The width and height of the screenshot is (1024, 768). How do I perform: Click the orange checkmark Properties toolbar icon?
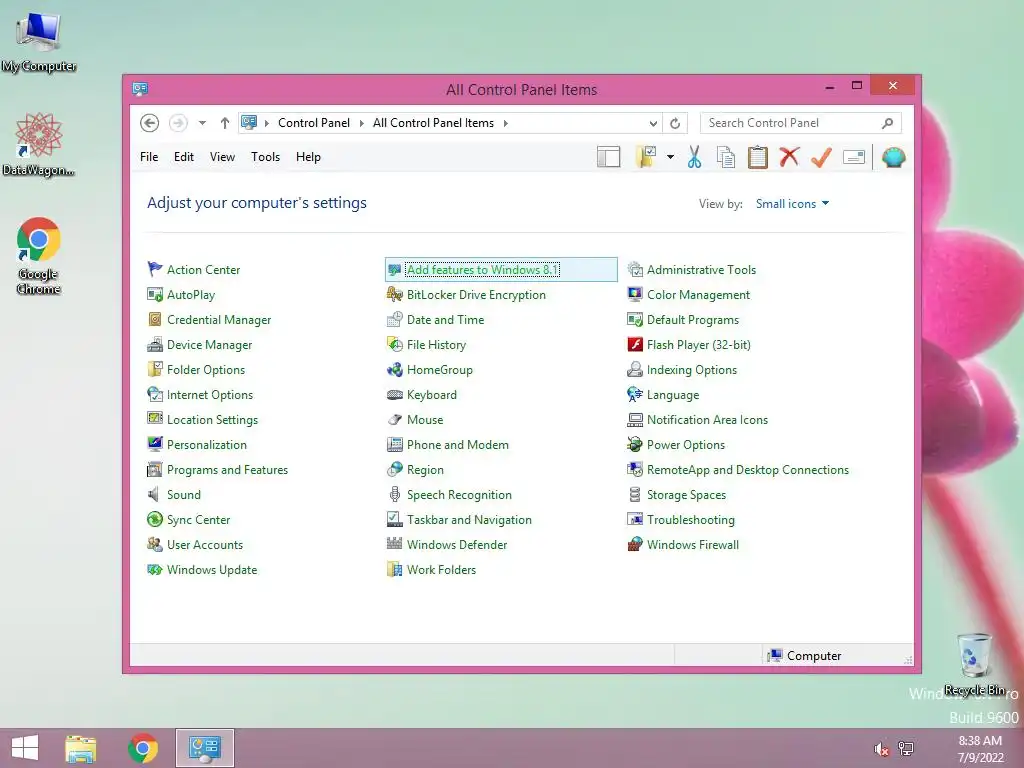tap(821, 157)
